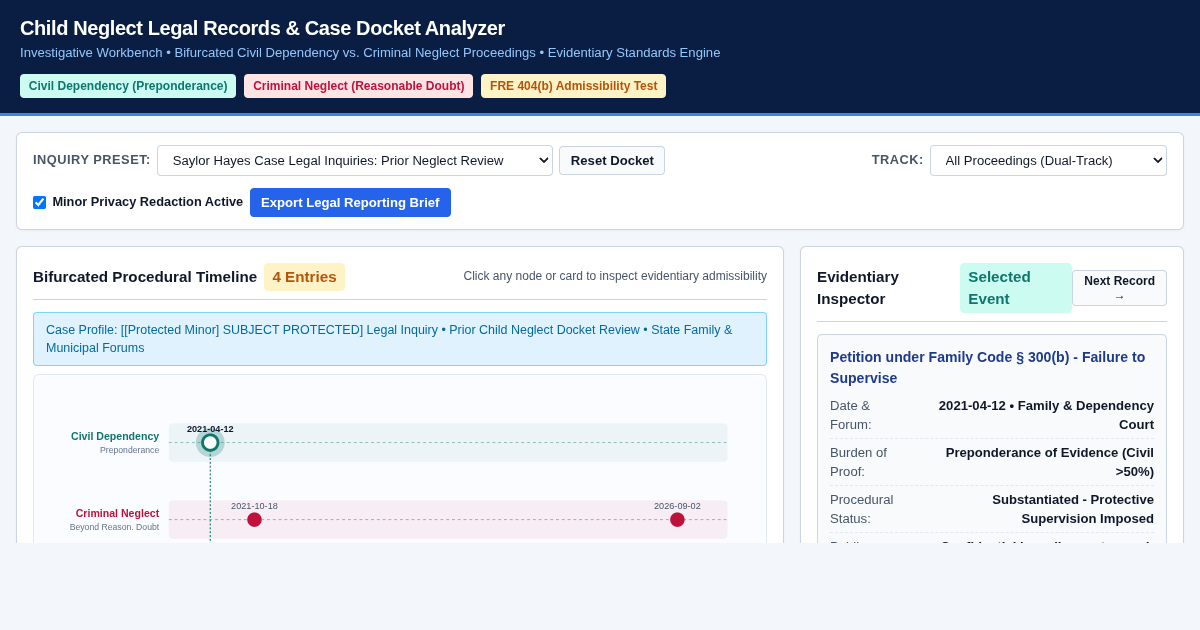
Task: Go to Next Record in inspector
Action: (1119, 288)
